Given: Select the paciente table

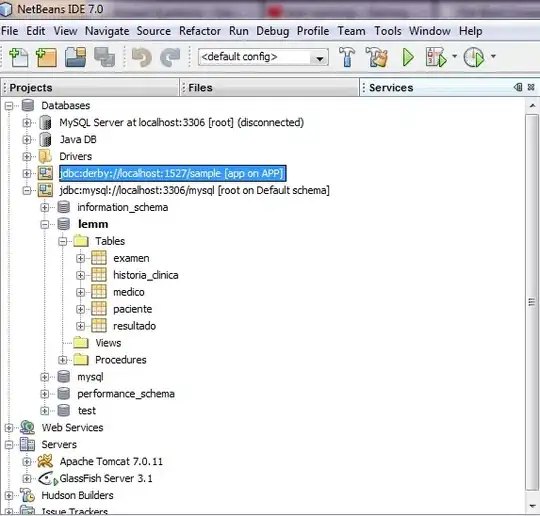Looking at the screenshot, I should pyautogui.click(x=133, y=309).
